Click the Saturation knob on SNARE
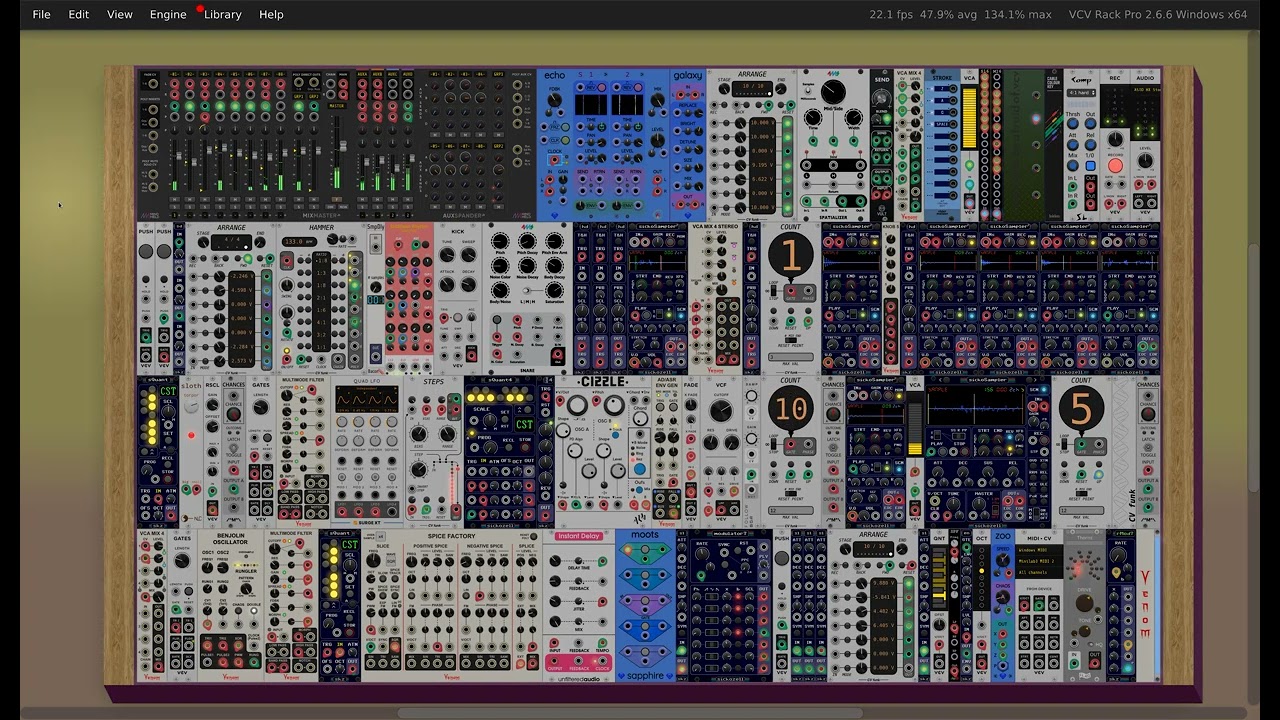This screenshot has height=720, width=1280. click(x=554, y=290)
